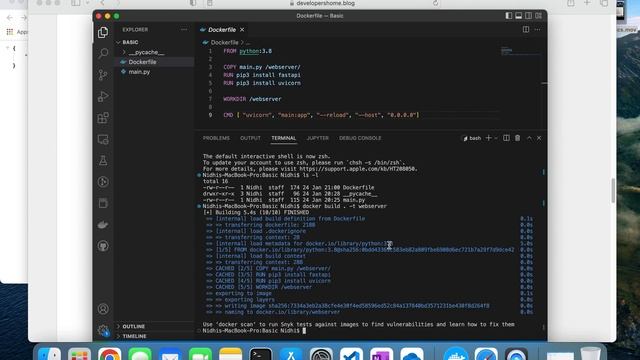The image size is (640, 360).
Task: Open the GitHub view in activity bar
Action: [x=103, y=246]
